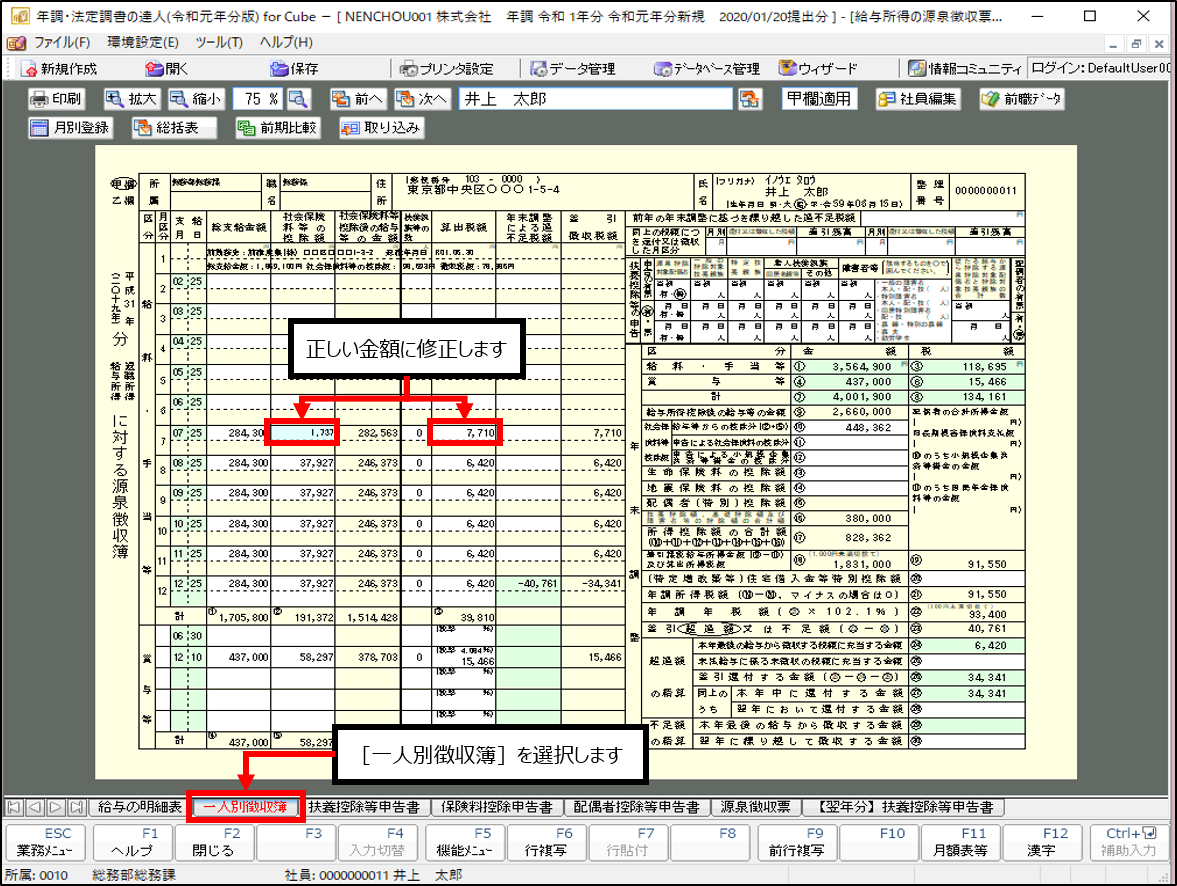Image resolution: width=1177 pixels, height=886 pixels.
Task: Switch to 給与の明細表 tab
Action: 140,807
